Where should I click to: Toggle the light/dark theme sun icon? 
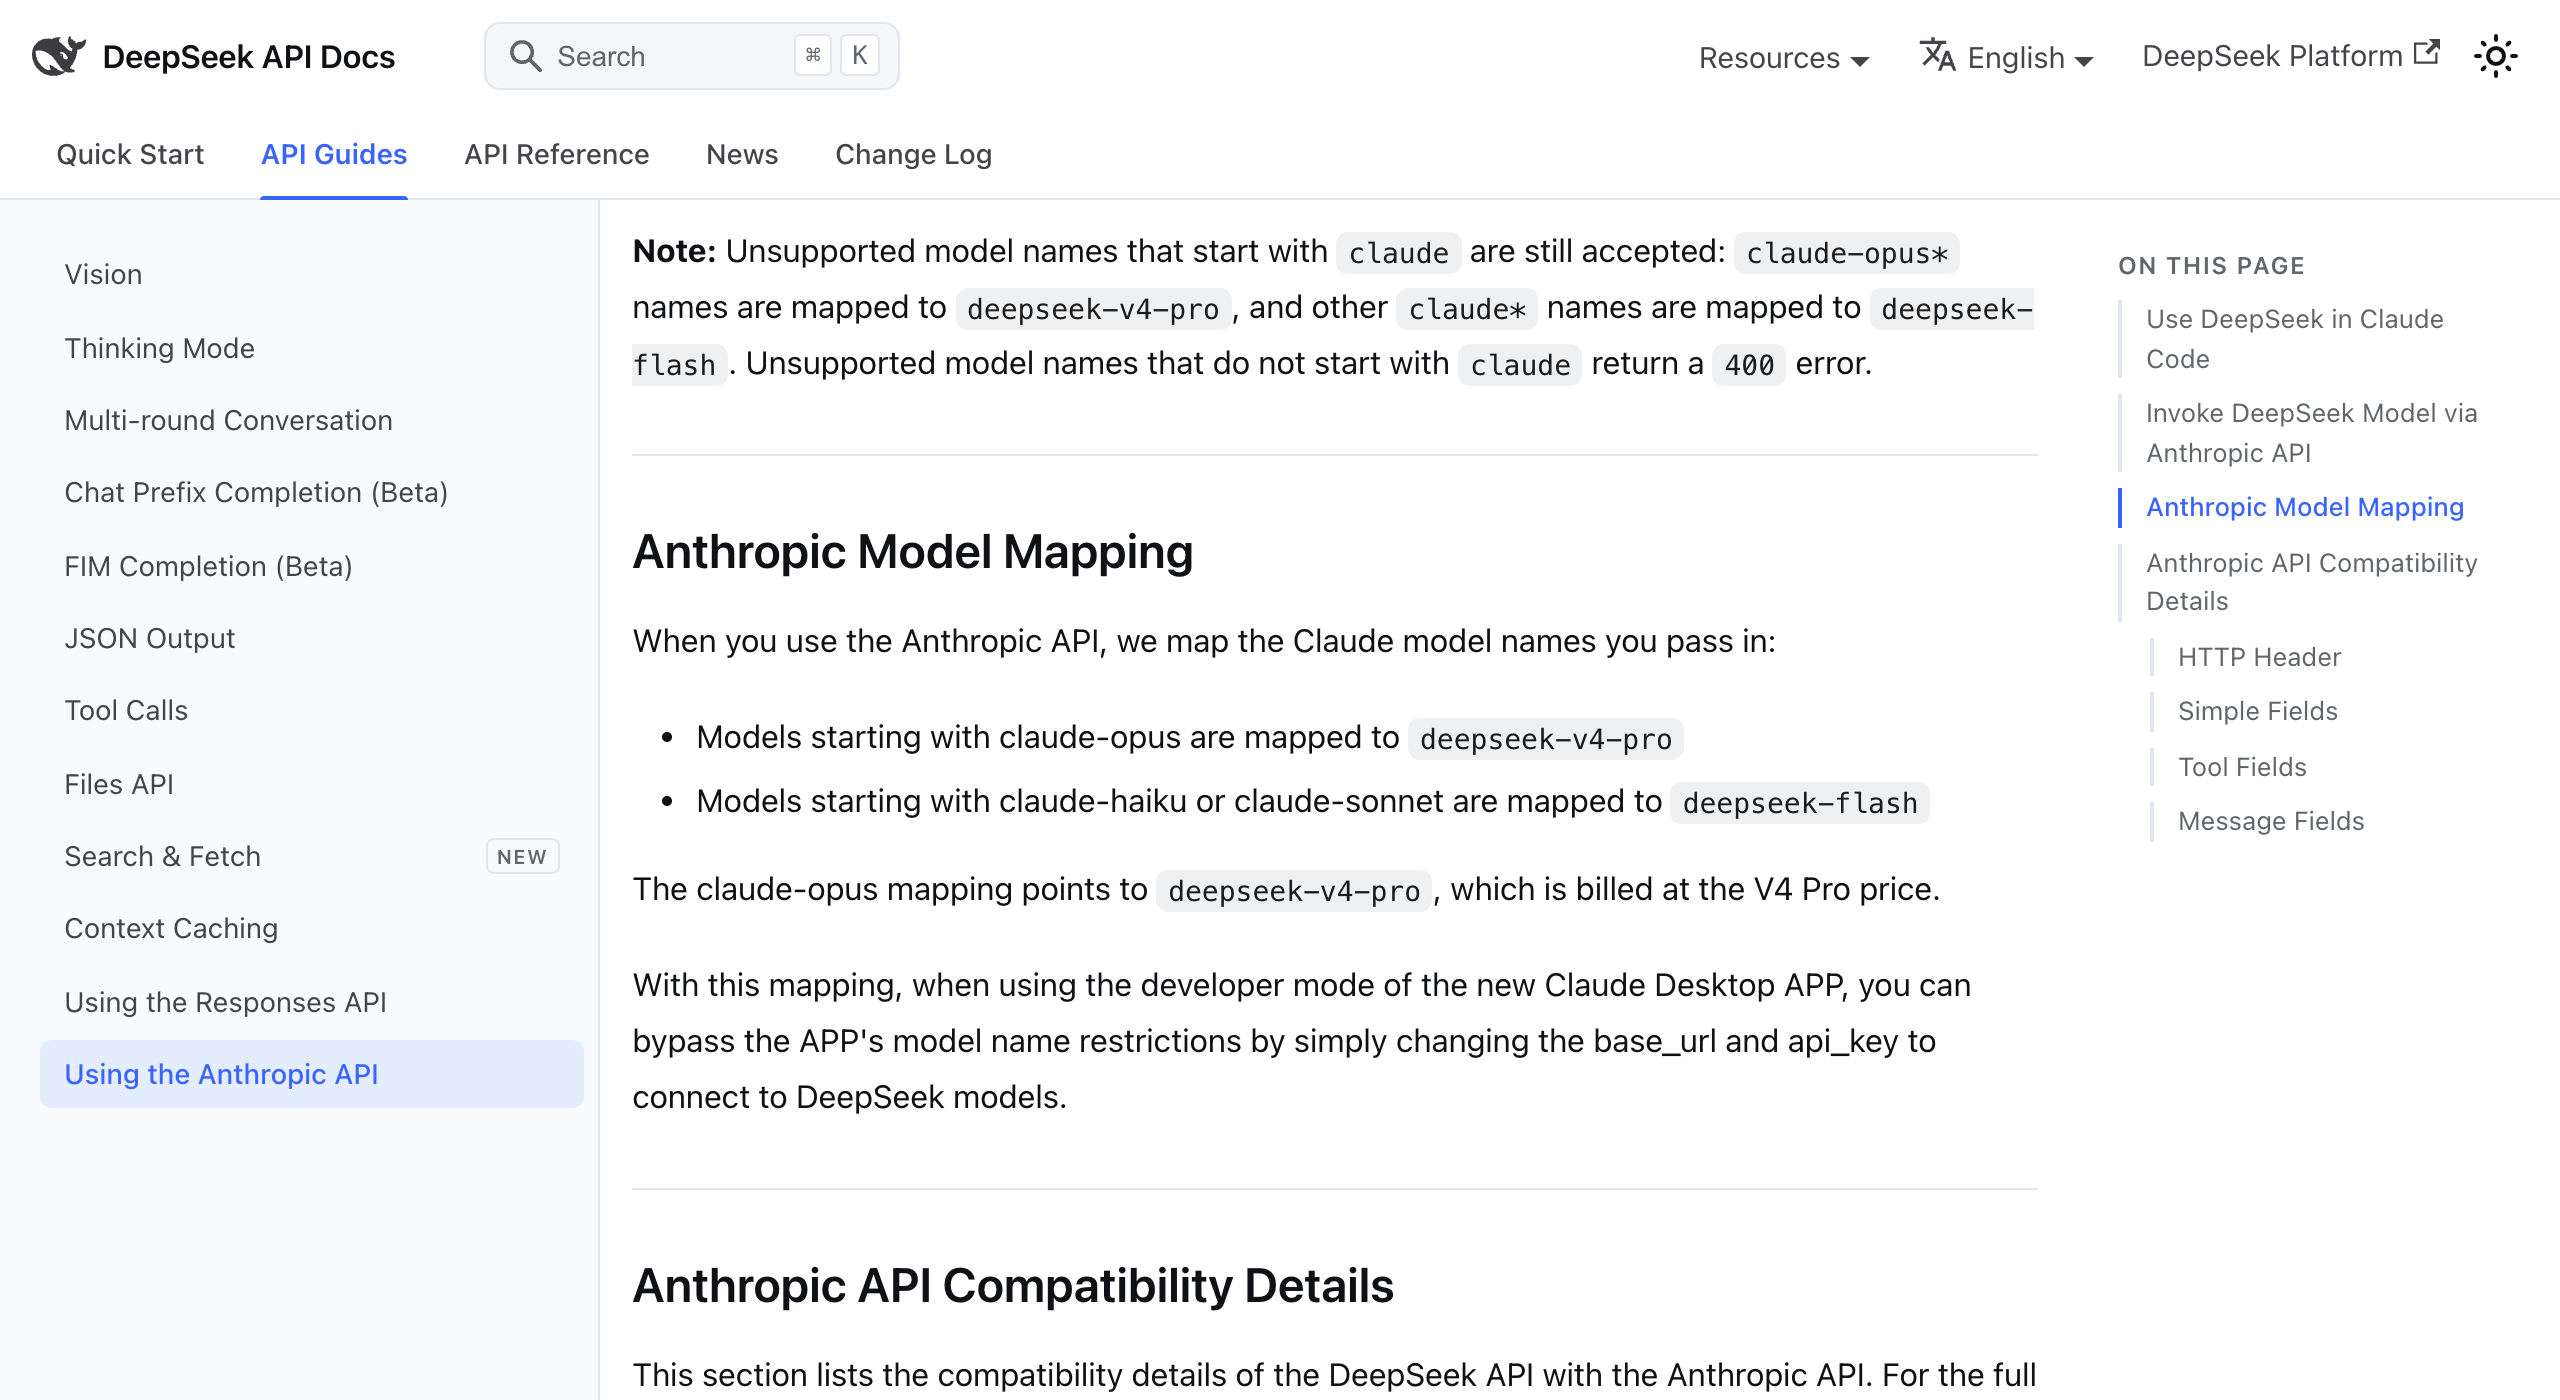click(2496, 56)
